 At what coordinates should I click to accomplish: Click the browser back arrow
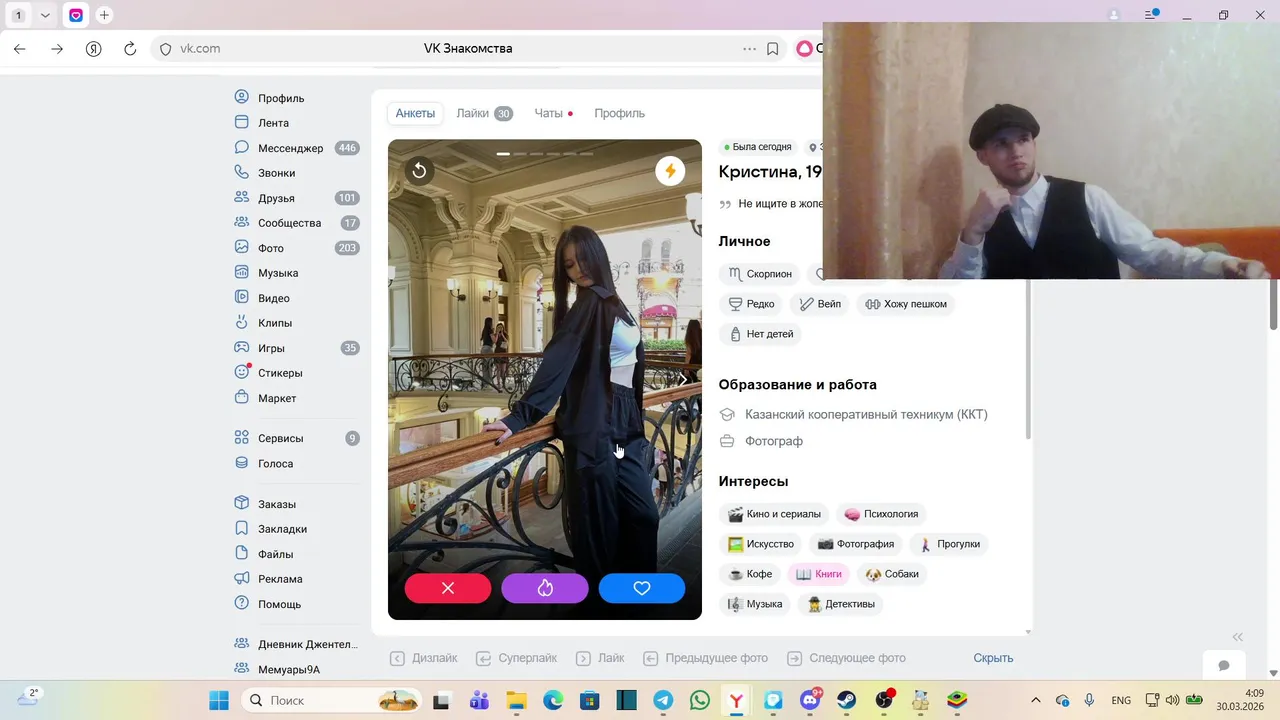pos(19,48)
